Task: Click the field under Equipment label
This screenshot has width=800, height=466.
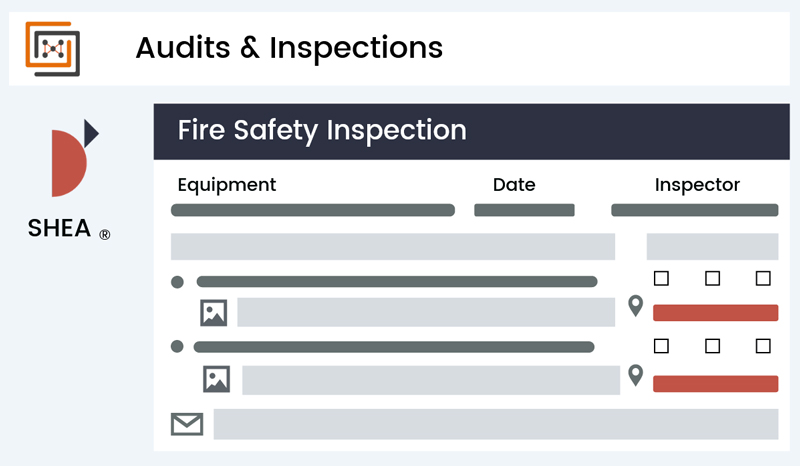Action: pyautogui.click(x=313, y=210)
